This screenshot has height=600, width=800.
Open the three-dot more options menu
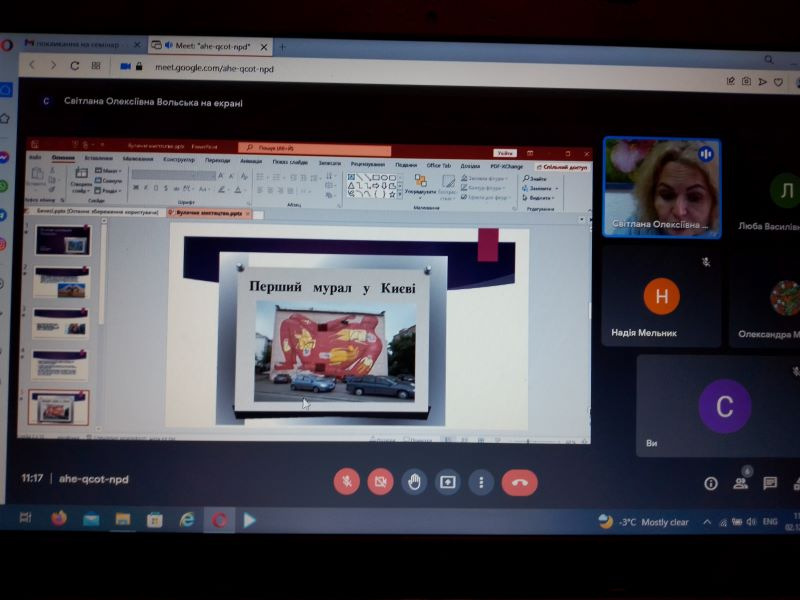(x=481, y=482)
